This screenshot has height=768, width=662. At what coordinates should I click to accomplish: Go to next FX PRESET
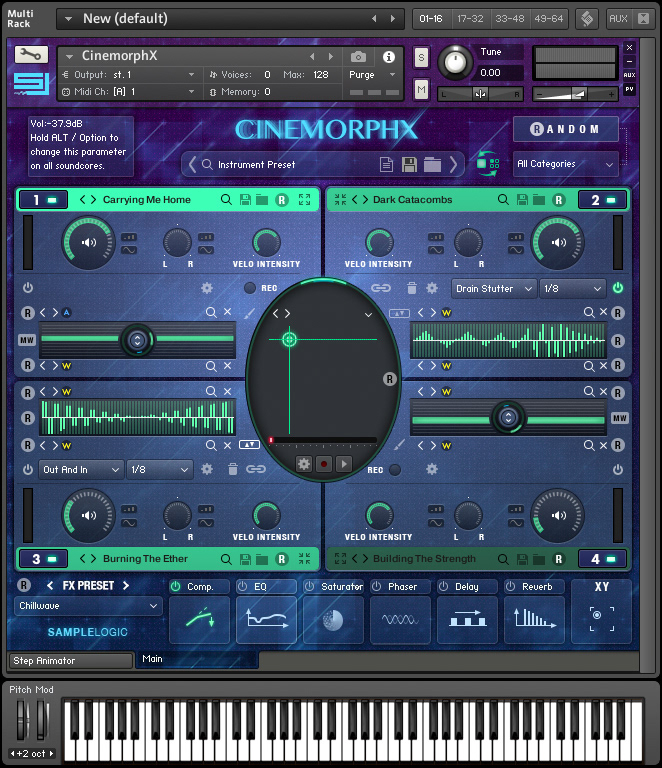[126, 585]
